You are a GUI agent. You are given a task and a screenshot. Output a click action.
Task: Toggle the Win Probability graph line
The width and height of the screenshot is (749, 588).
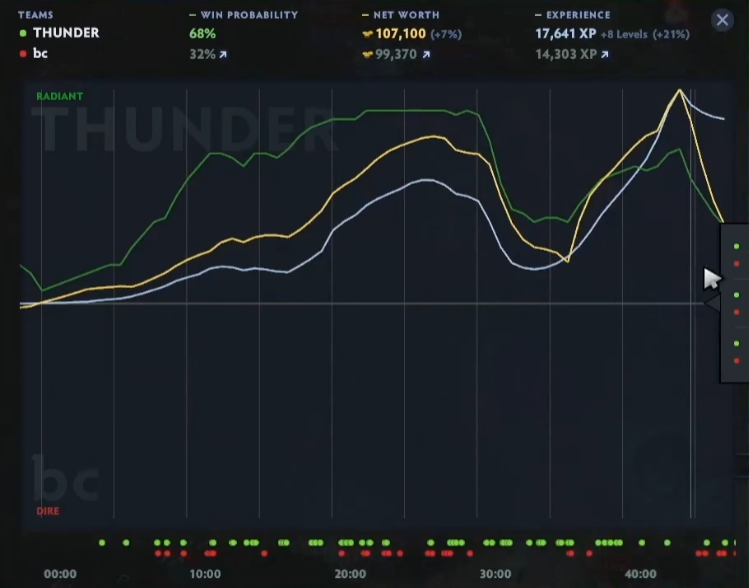243,15
